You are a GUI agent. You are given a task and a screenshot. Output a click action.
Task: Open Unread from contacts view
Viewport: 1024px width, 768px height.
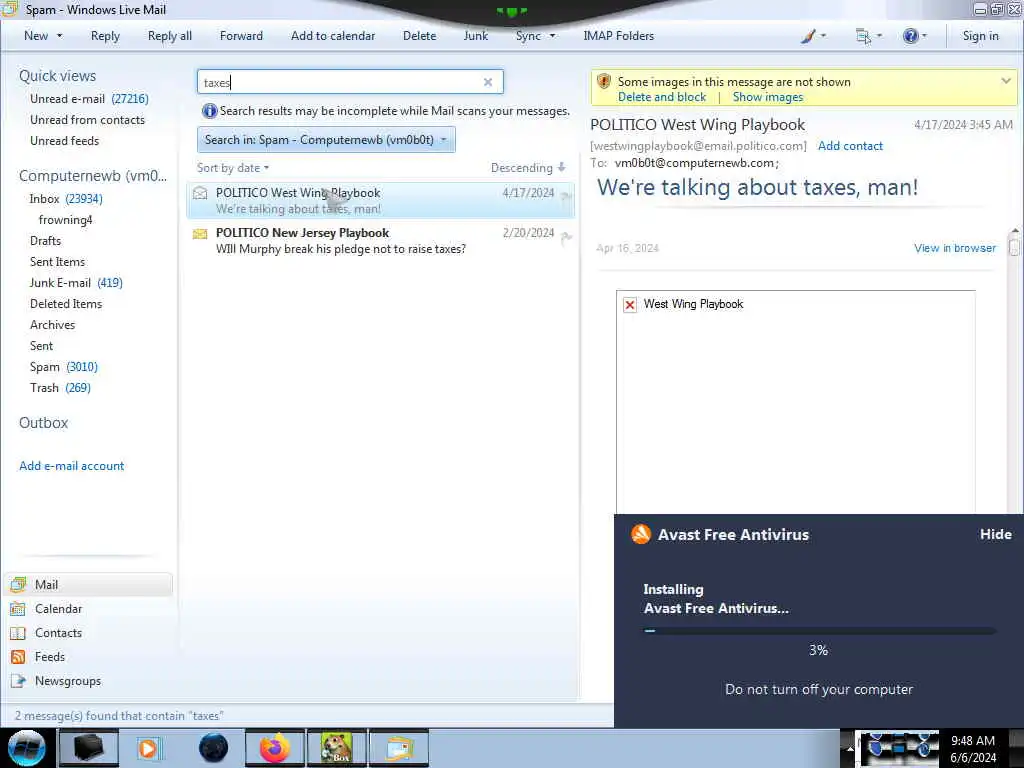[88, 120]
